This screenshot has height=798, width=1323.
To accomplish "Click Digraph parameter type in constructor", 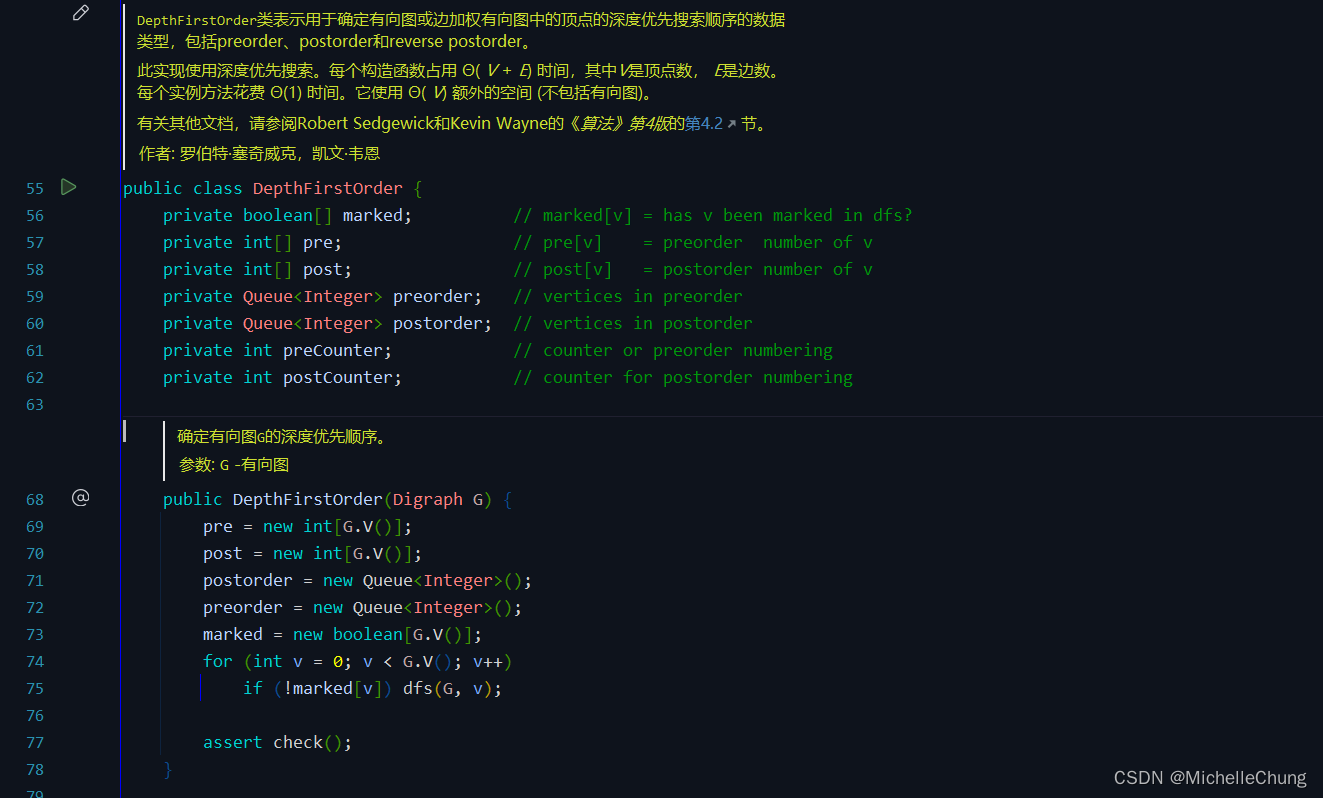I will [x=428, y=499].
